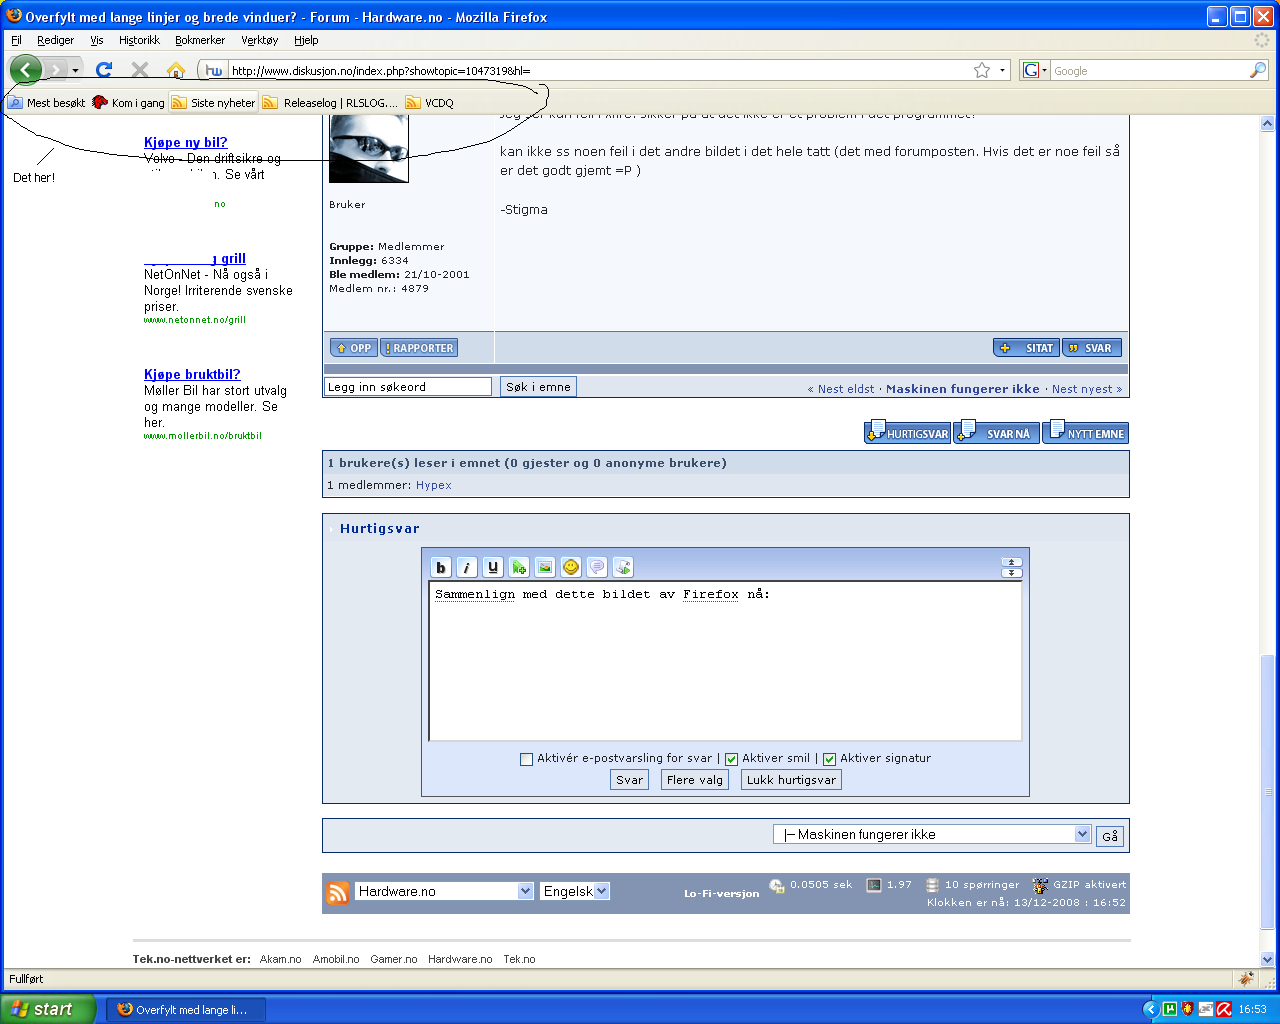The width and height of the screenshot is (1280, 1024).
Task: Open the Rediger menu
Action: coord(55,40)
